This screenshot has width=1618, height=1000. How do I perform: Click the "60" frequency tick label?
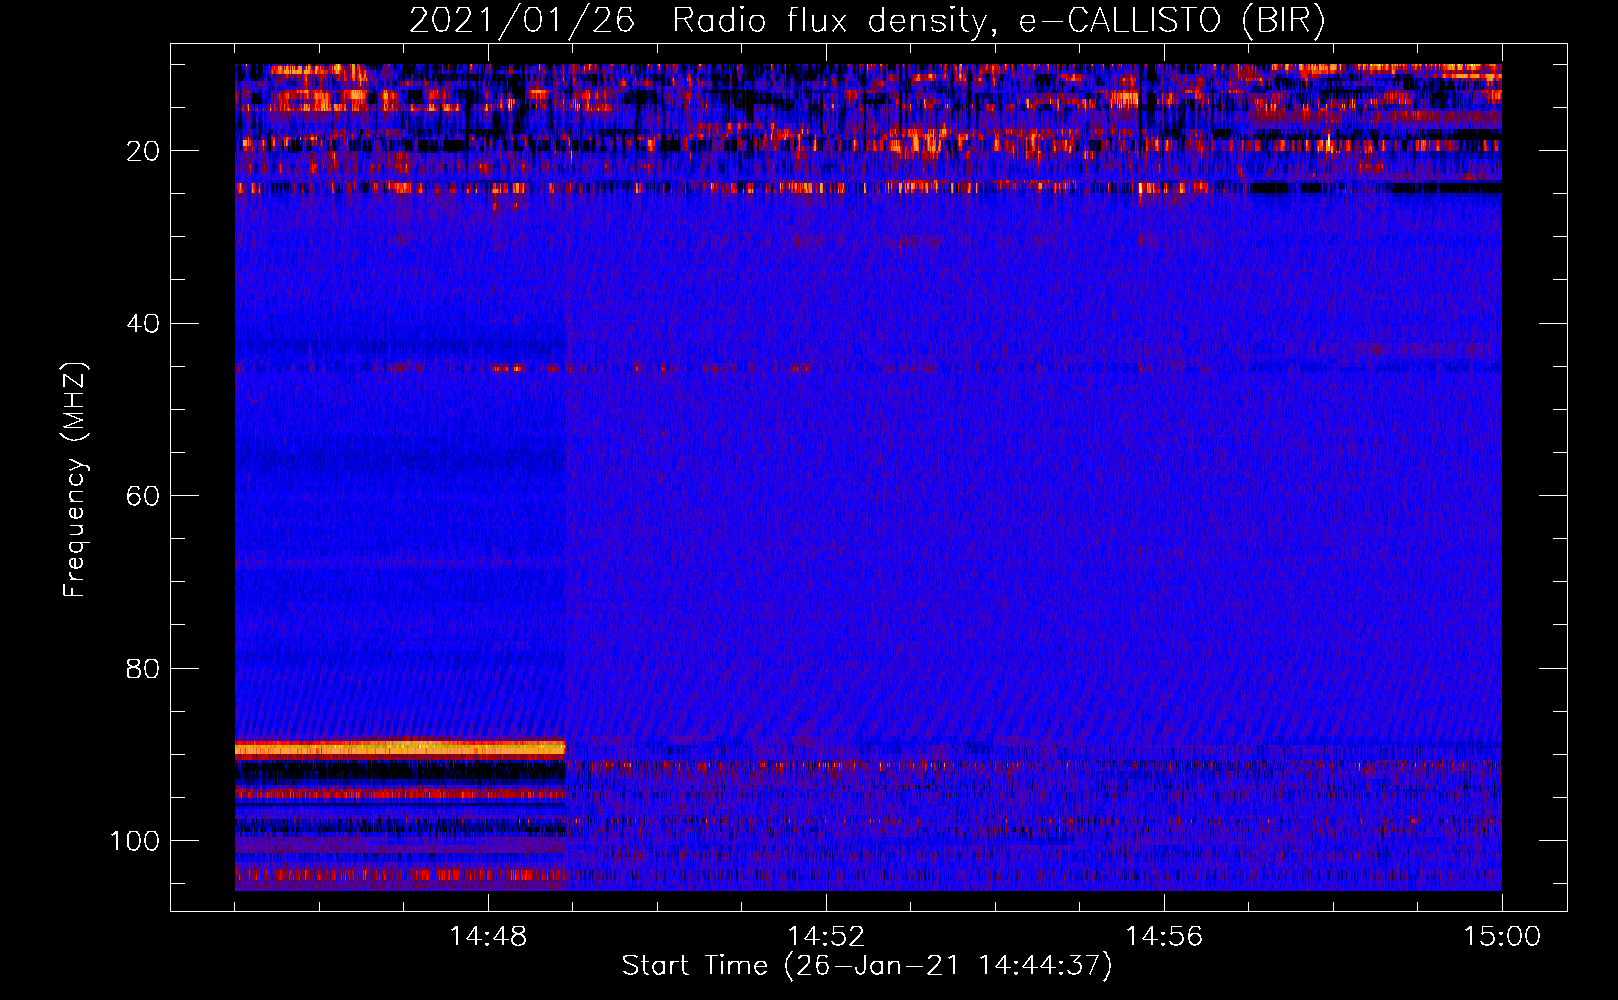pos(143,497)
